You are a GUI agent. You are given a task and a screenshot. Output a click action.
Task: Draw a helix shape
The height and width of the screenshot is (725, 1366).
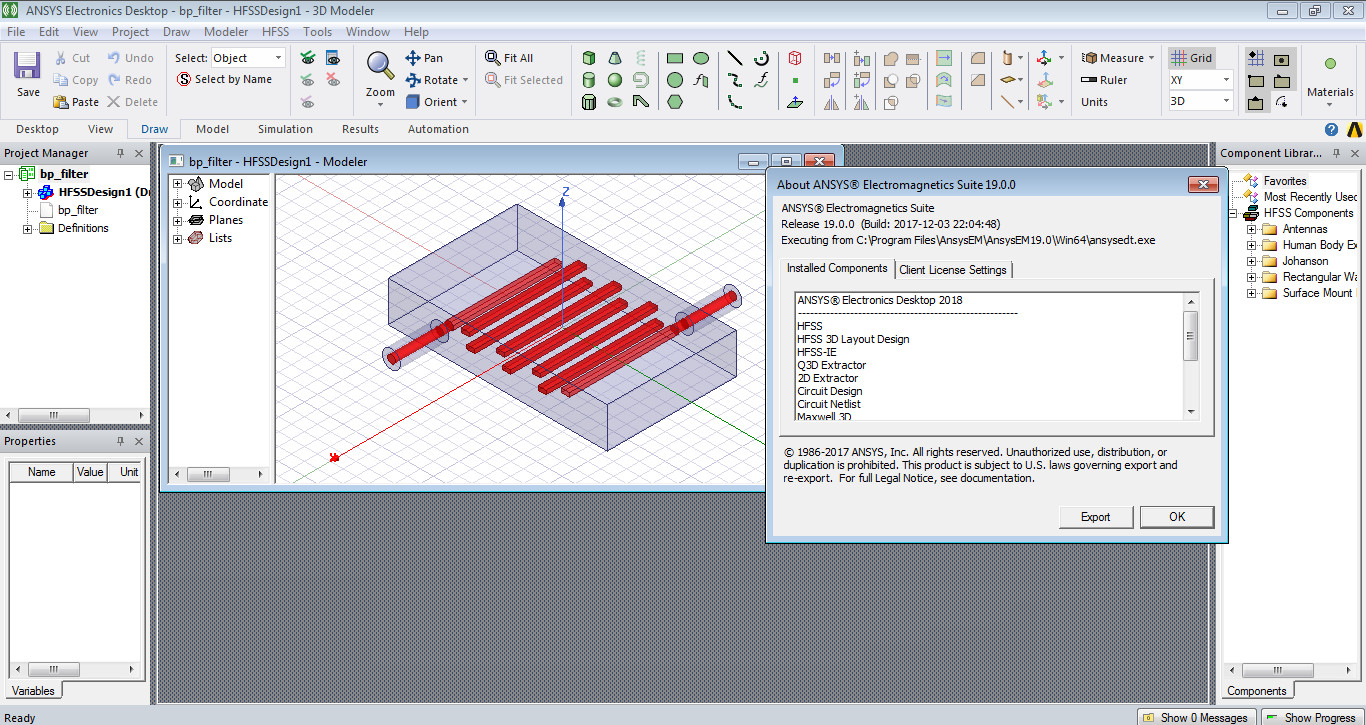[x=641, y=58]
